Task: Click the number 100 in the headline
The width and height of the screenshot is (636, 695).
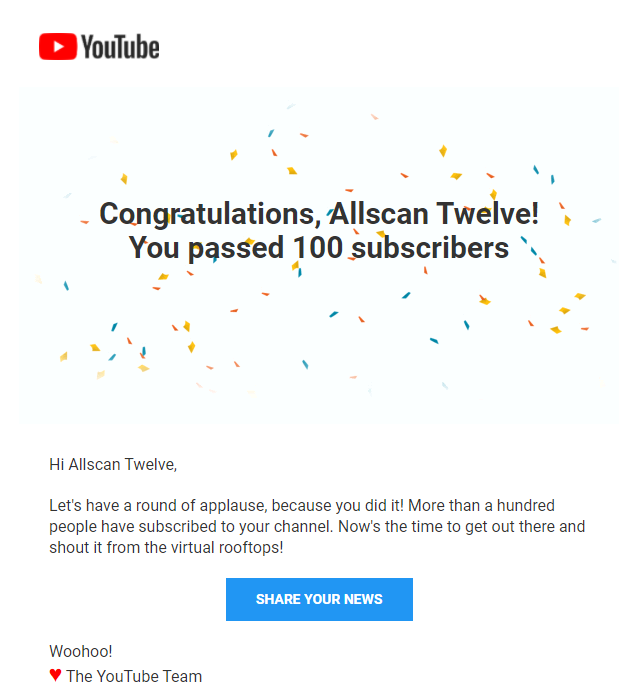Action: pos(318,247)
